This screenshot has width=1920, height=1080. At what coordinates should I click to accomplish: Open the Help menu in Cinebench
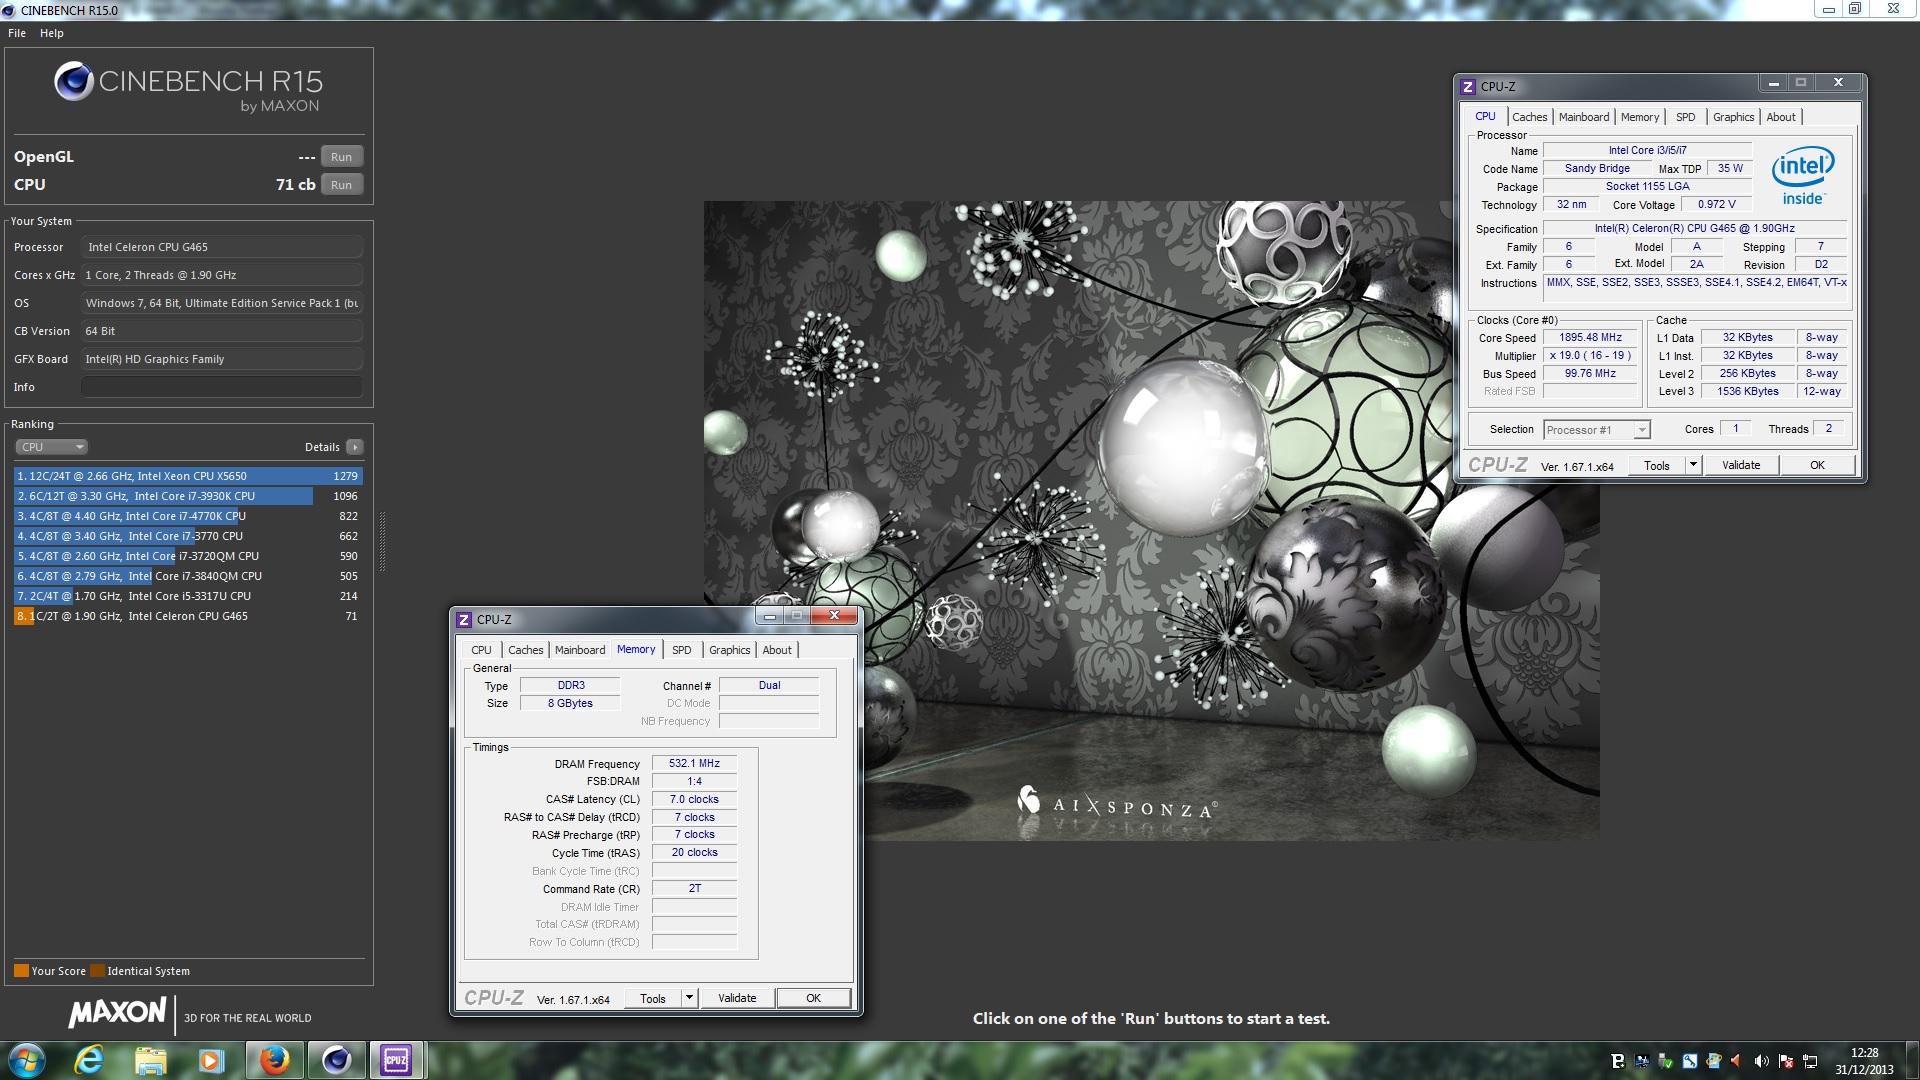(x=52, y=33)
